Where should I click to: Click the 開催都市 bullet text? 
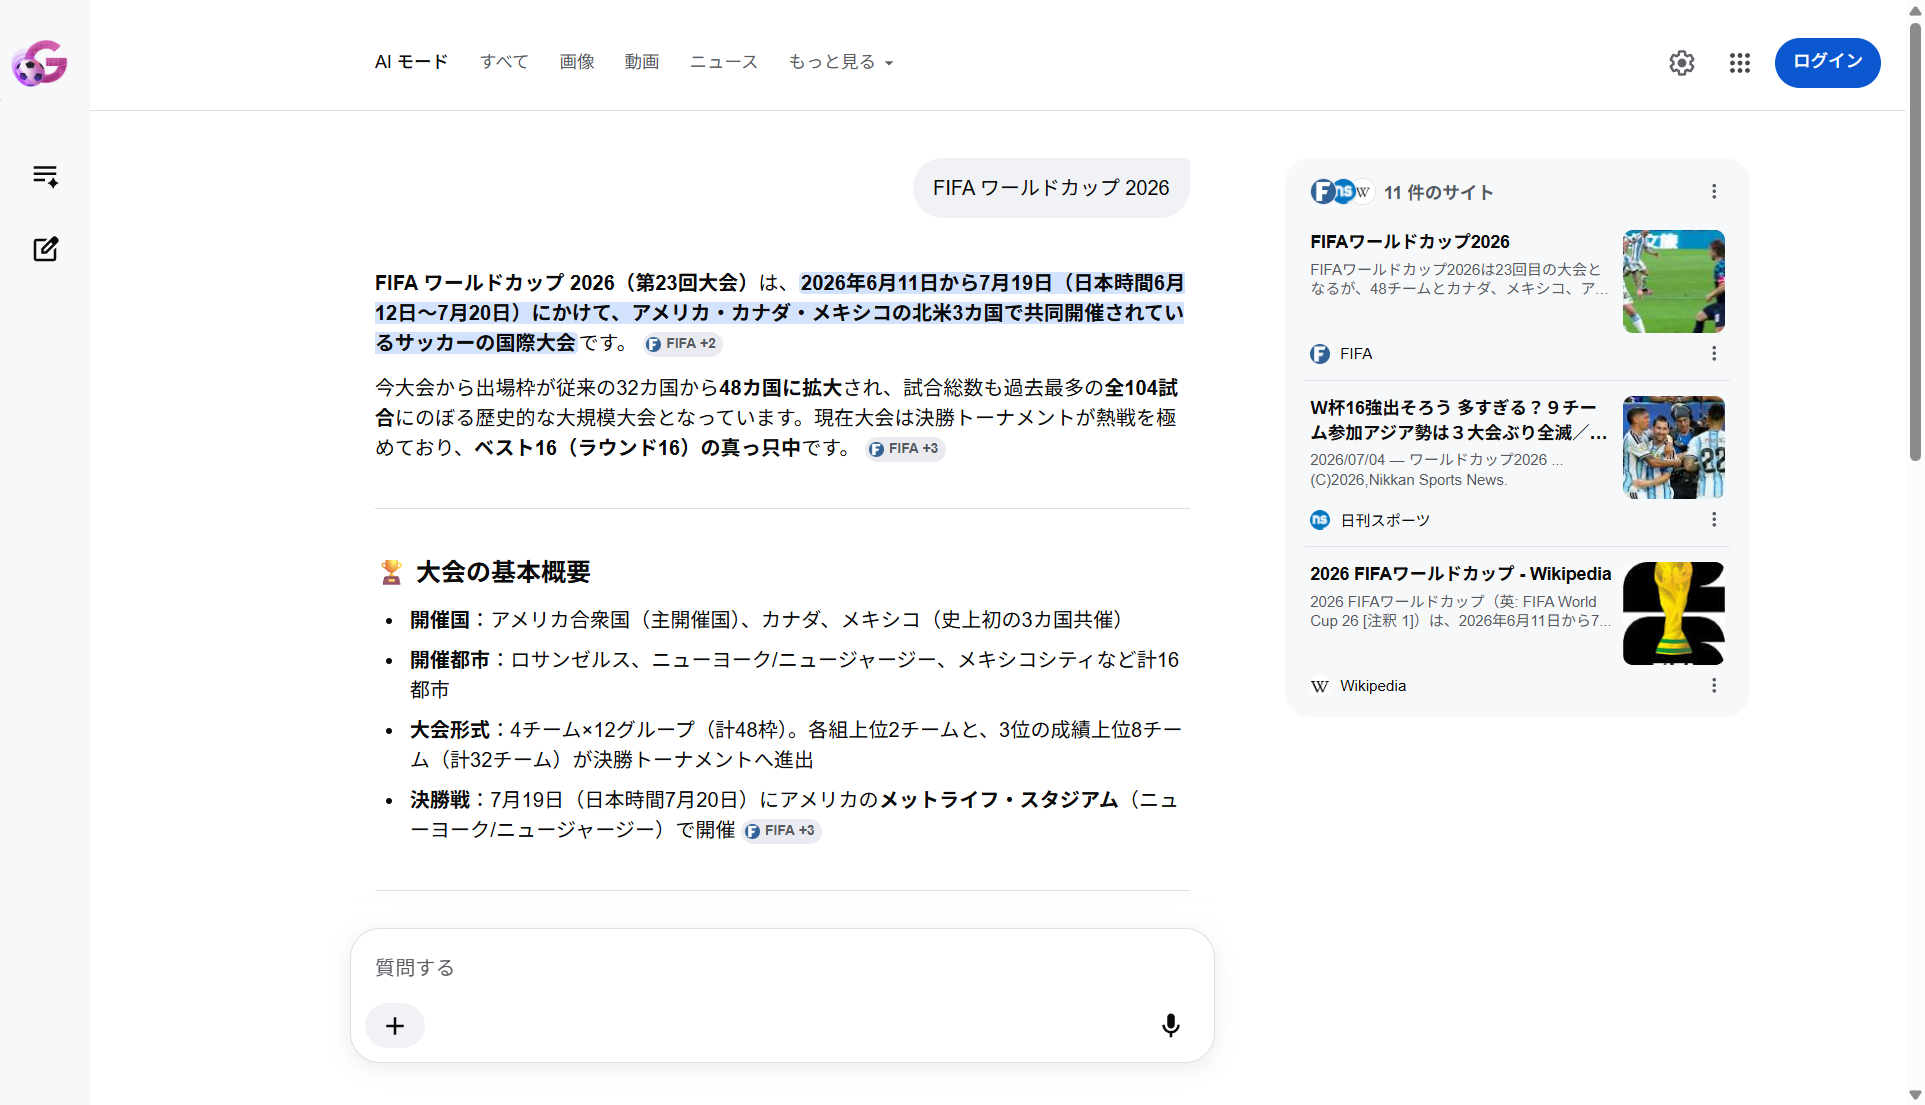(795, 675)
